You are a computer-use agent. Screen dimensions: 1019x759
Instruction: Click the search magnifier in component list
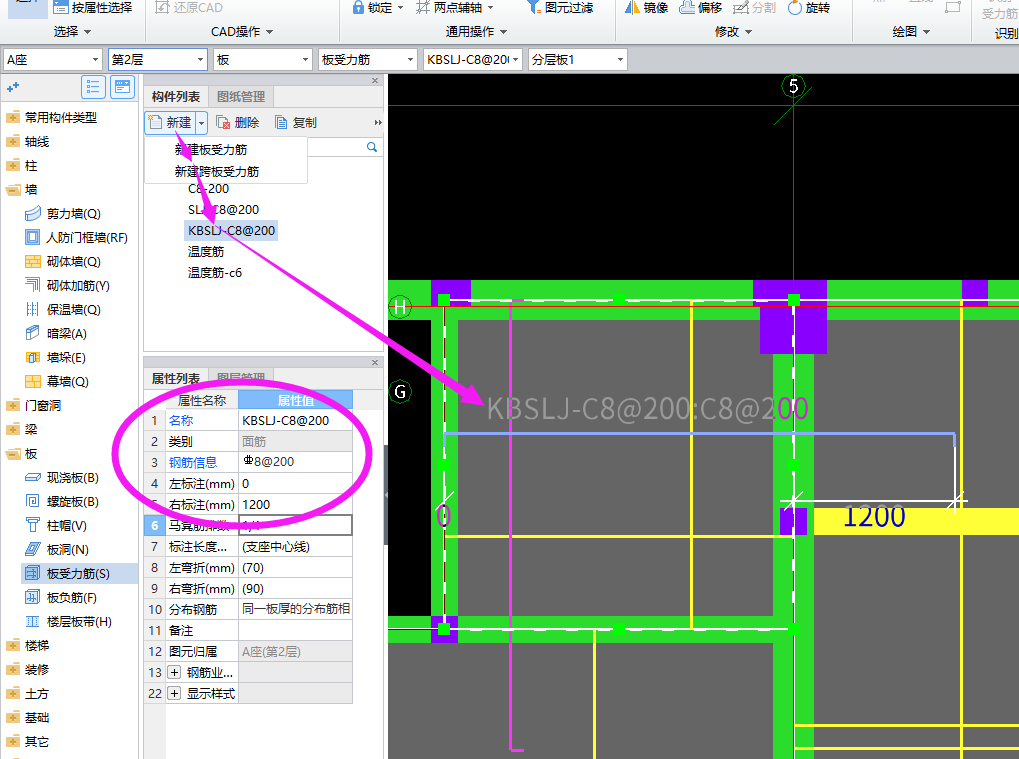(372, 148)
